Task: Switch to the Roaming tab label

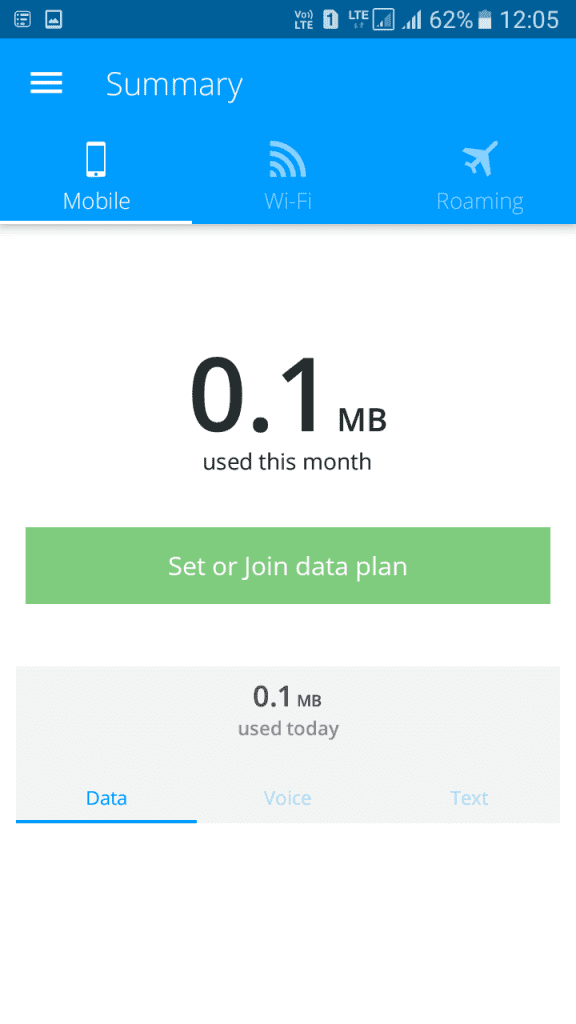Action: pyautogui.click(x=480, y=201)
